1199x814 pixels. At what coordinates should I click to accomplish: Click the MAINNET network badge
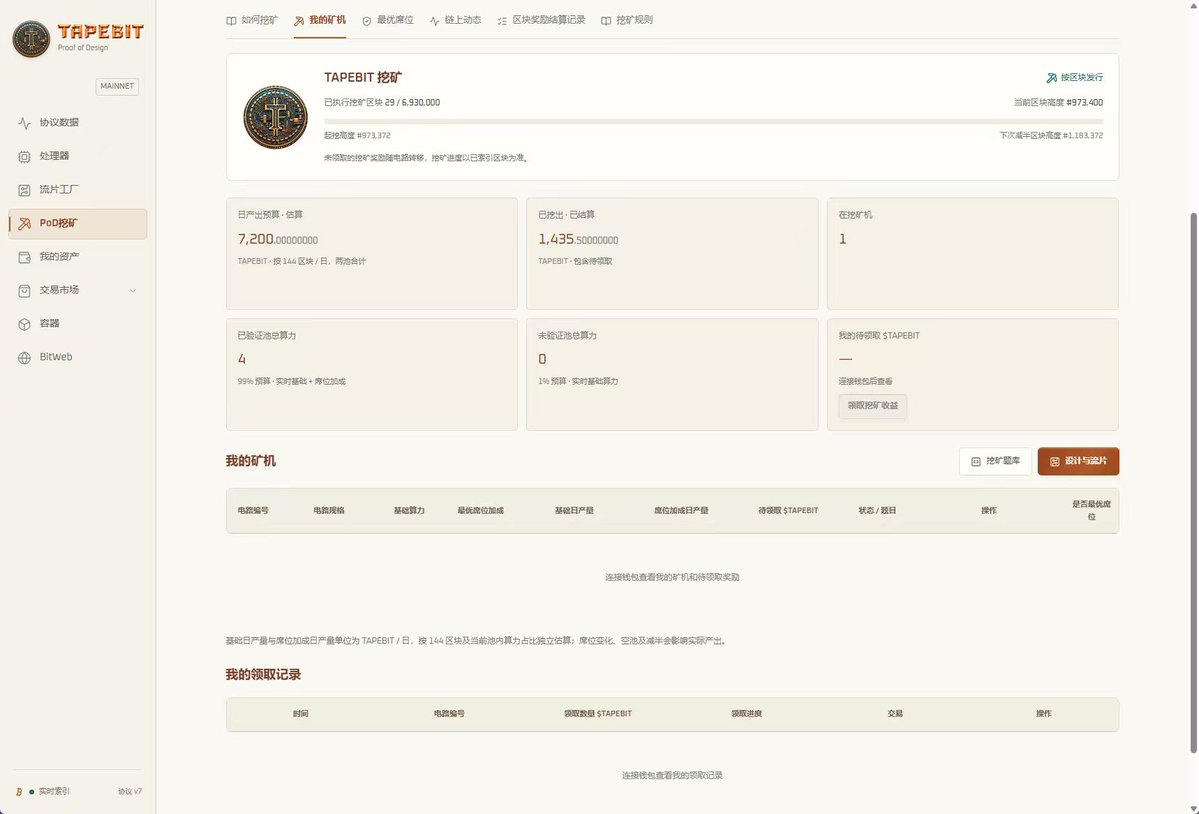pos(117,86)
